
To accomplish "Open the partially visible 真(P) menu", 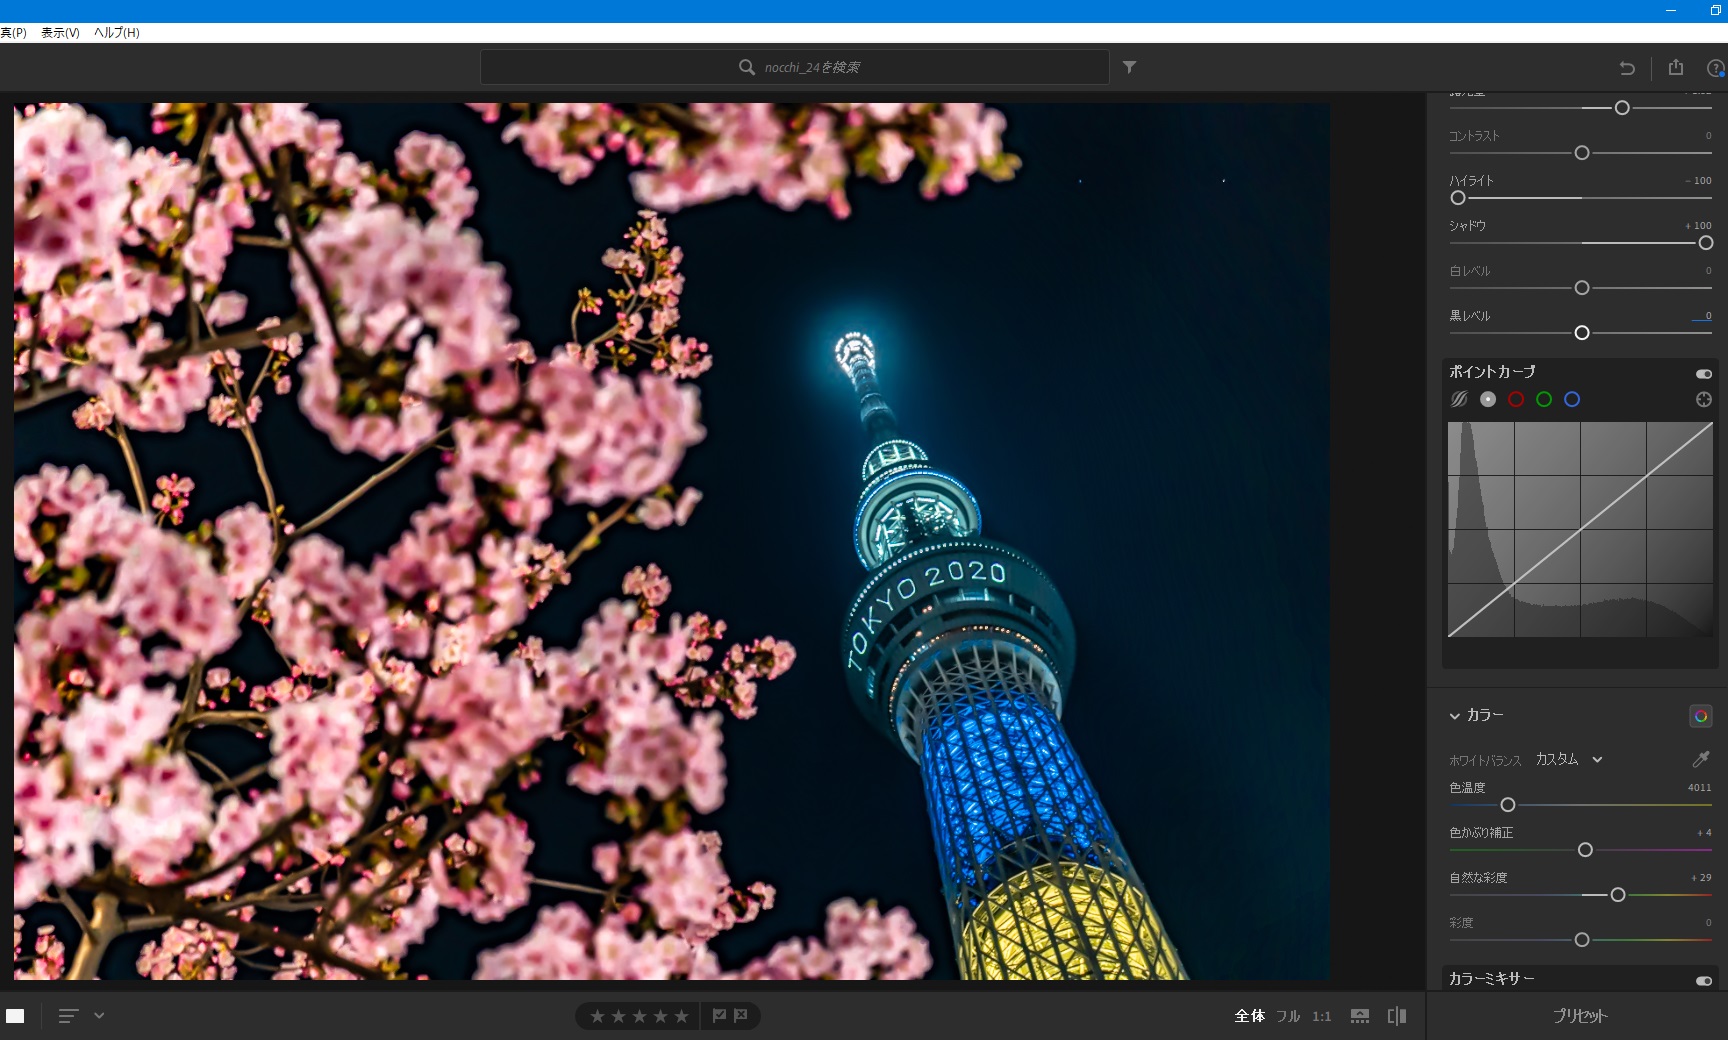I will click(13, 33).
